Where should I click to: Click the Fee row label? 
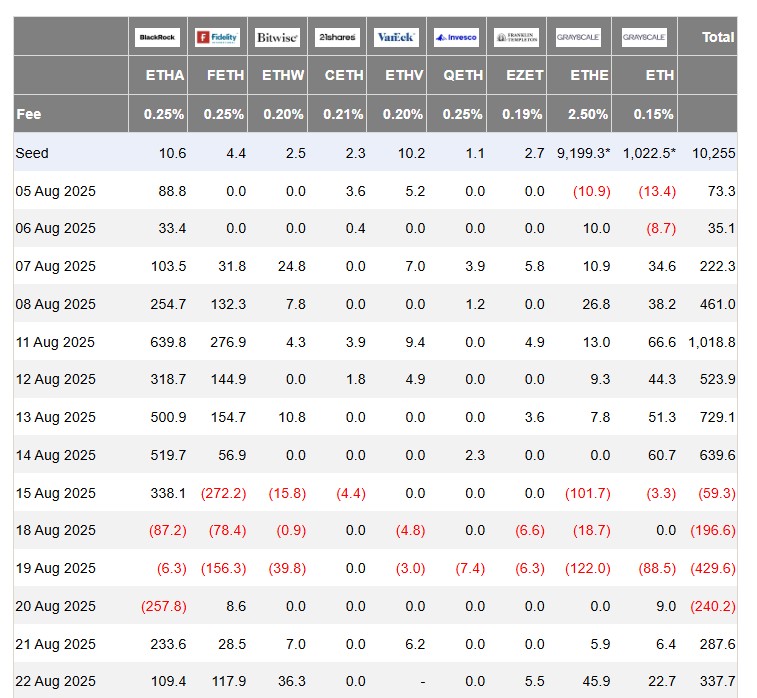(29, 114)
